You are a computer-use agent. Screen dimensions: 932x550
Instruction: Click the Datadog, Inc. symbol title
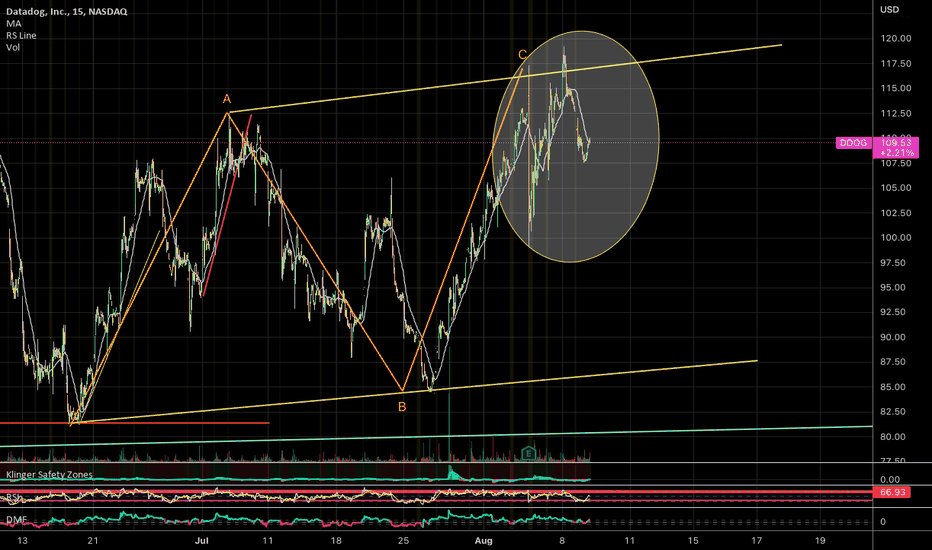tap(67, 11)
